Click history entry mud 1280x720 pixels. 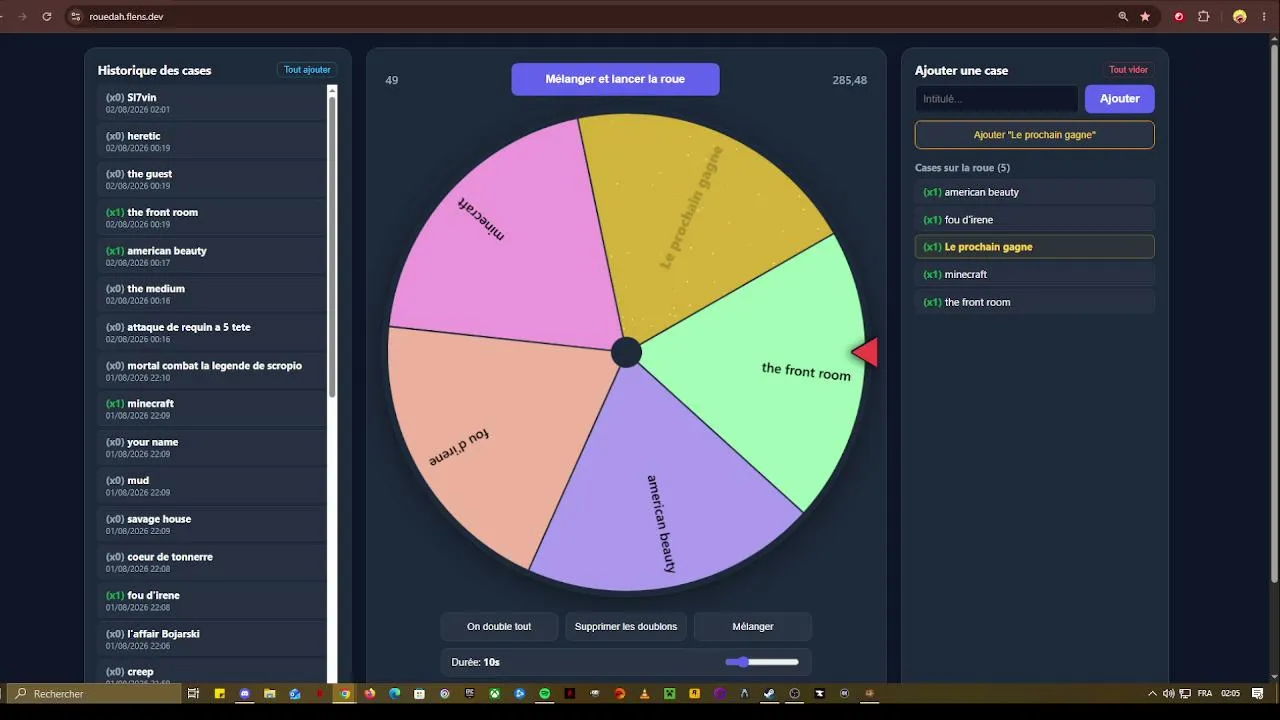point(212,486)
